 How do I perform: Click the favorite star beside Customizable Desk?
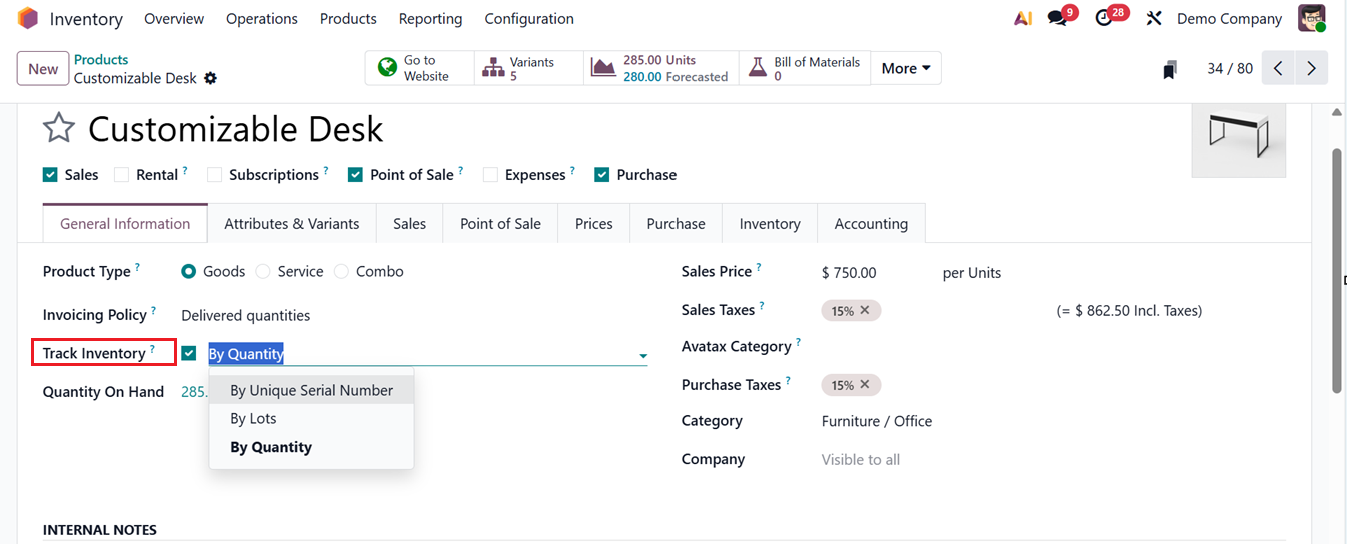59,129
